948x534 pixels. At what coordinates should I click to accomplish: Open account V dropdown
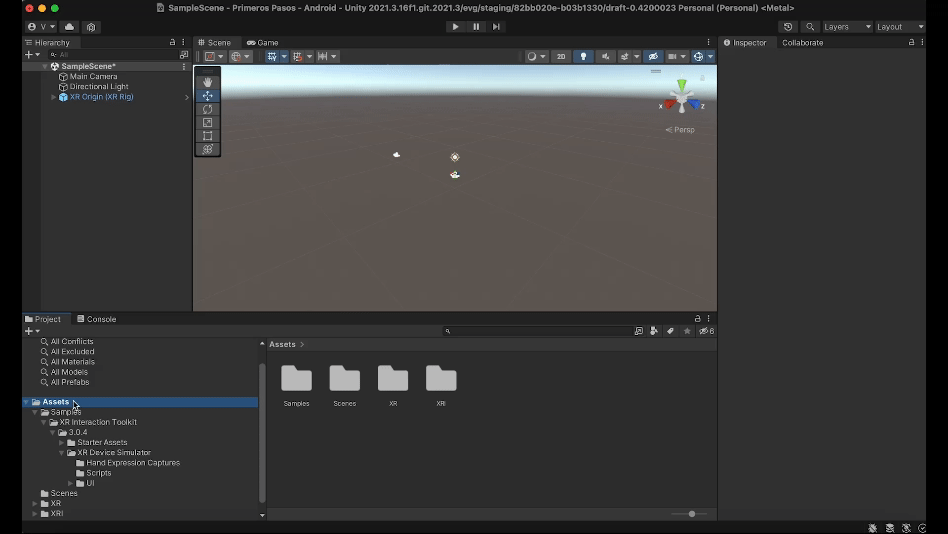41,27
